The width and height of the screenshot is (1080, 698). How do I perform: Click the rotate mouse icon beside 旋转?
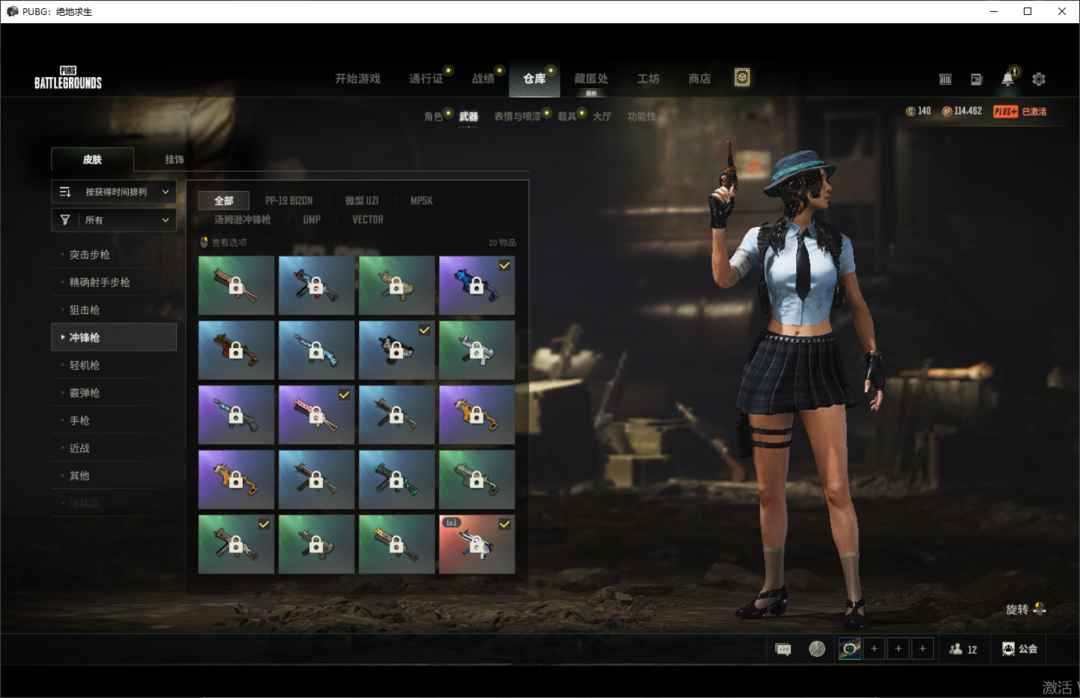(x=1039, y=608)
